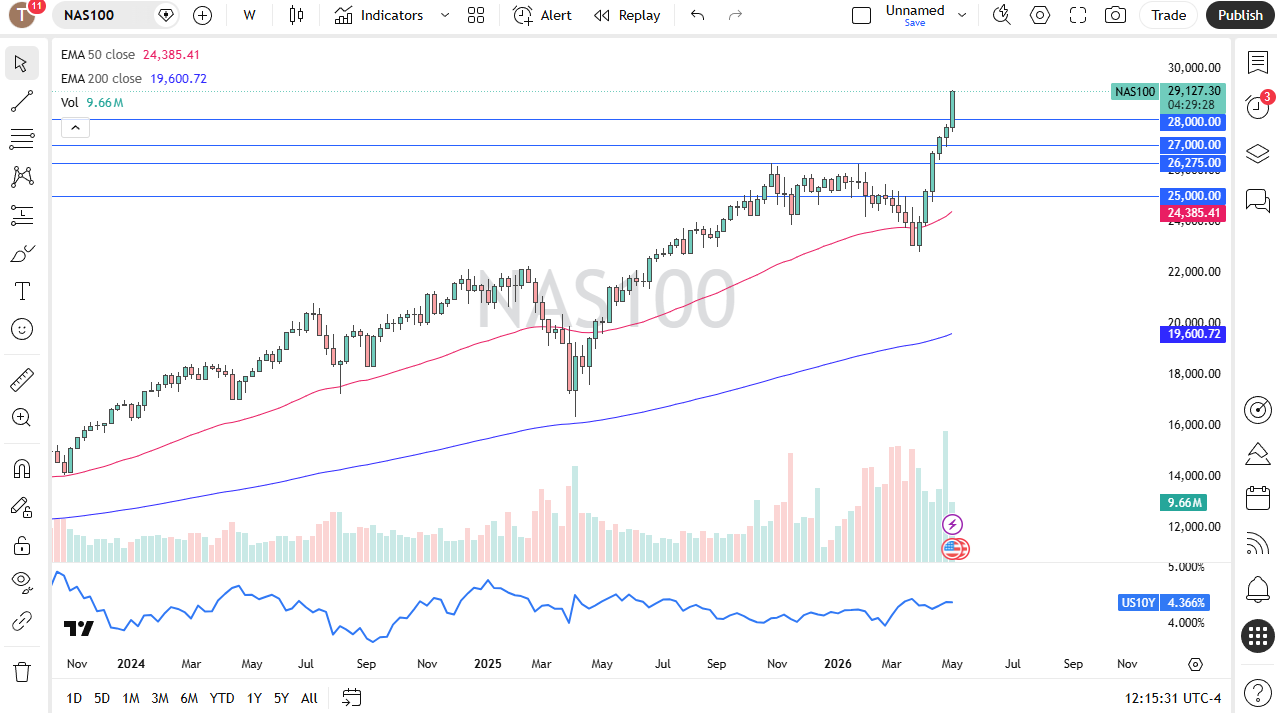This screenshot has height=713, width=1277.
Task: Take a chart snapshot with camera icon
Action: (1115, 15)
